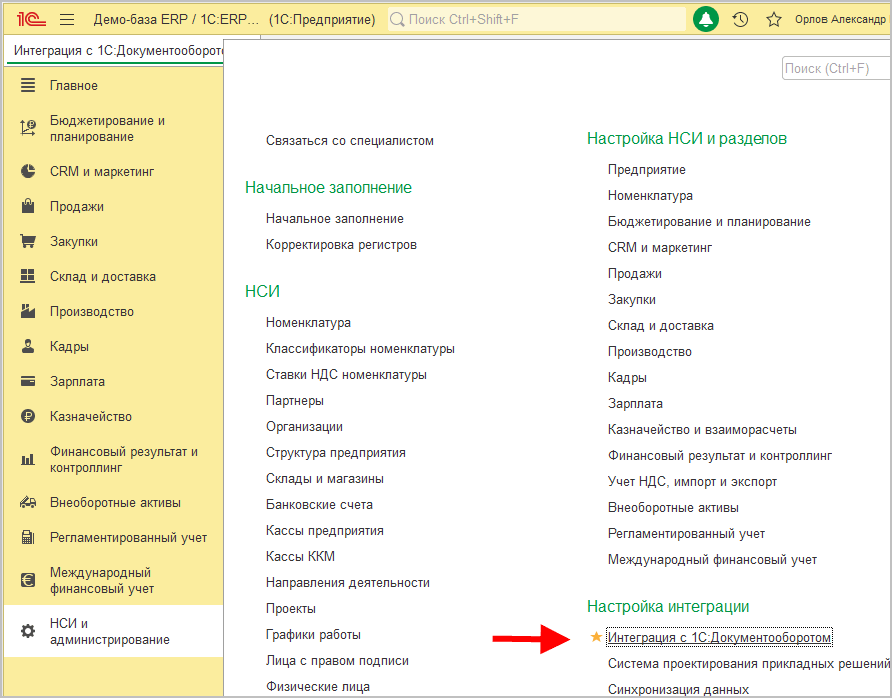Click the Финансовый результат chart icon
Viewport: 892px width, 698px height.
(28, 459)
